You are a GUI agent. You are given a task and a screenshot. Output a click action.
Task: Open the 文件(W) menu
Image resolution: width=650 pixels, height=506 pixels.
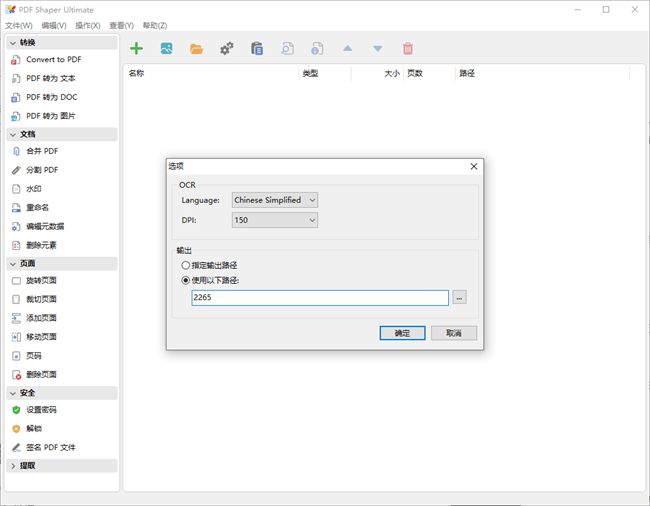19,25
